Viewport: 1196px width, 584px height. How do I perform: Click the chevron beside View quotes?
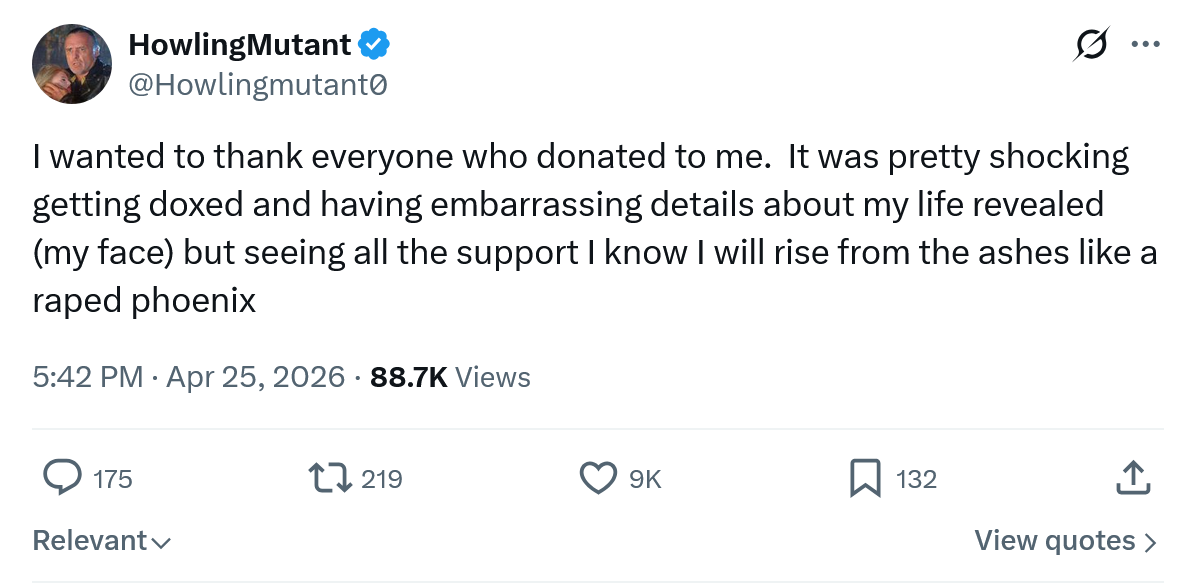coord(1150,542)
